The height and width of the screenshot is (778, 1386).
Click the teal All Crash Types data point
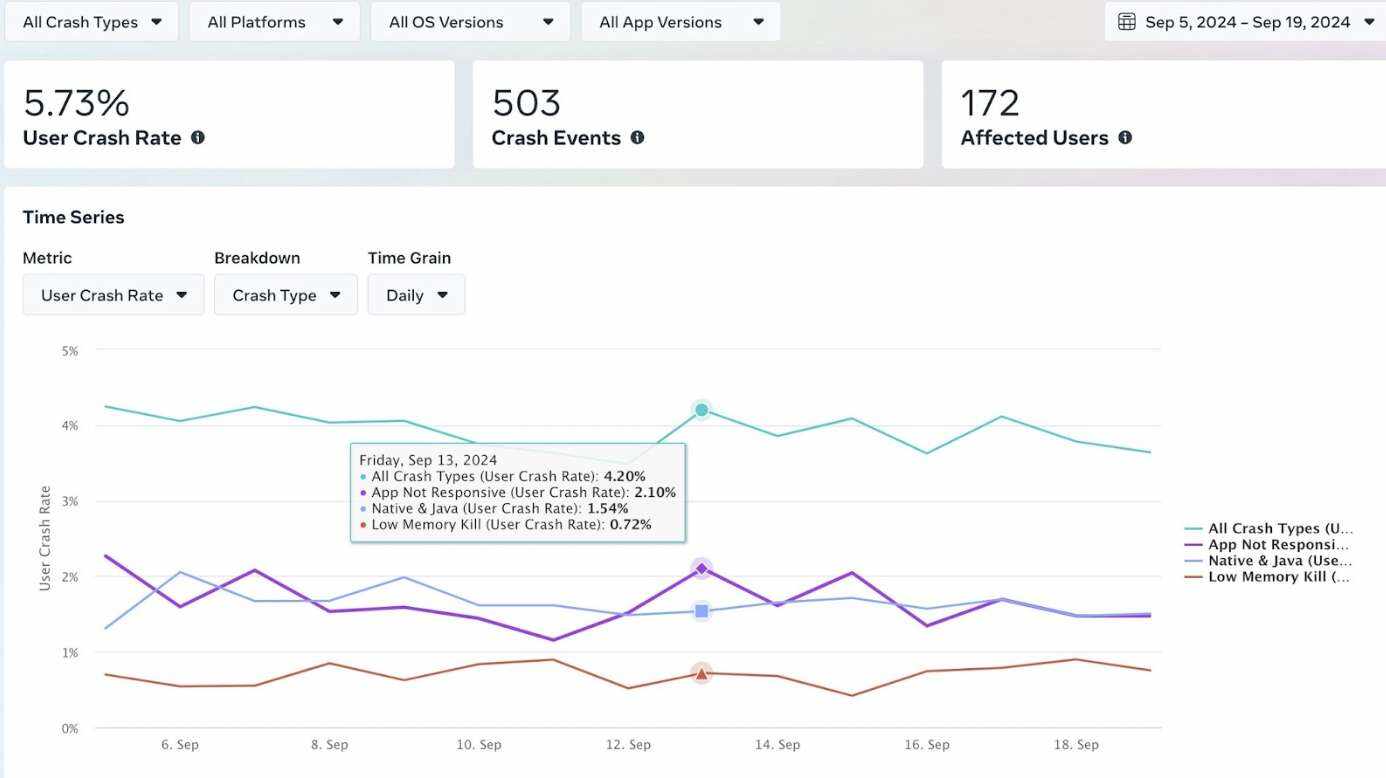[x=701, y=410]
